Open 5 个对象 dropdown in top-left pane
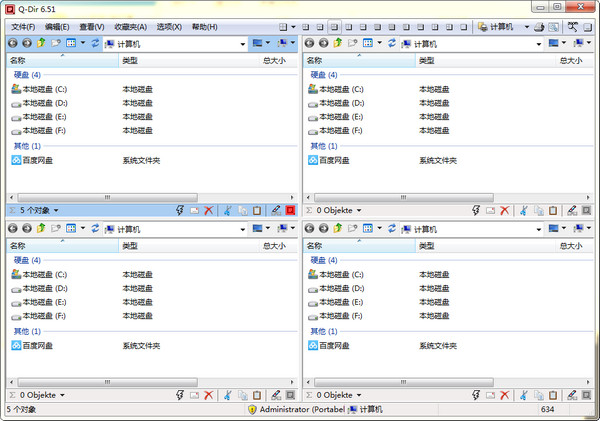 [56, 210]
